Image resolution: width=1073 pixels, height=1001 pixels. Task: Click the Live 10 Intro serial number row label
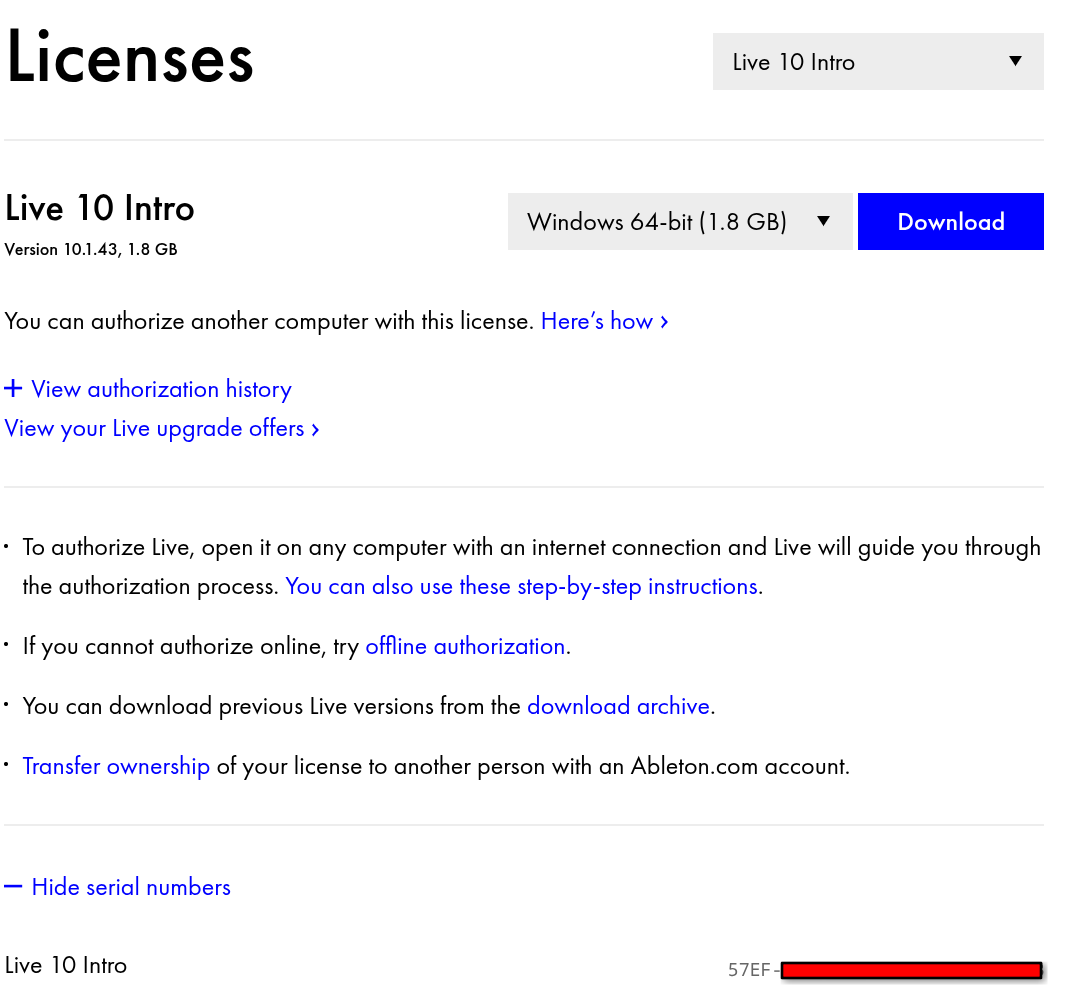coord(66,965)
